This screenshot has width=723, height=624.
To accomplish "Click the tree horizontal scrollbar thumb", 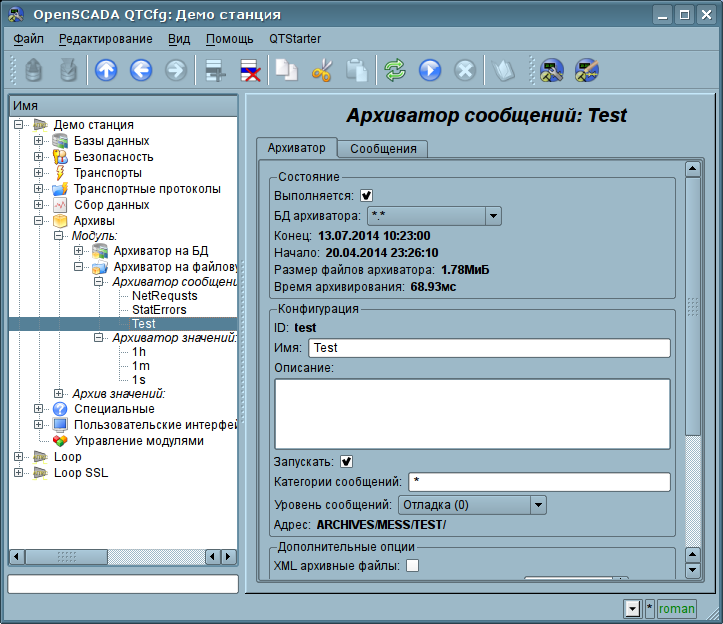I will (66, 557).
